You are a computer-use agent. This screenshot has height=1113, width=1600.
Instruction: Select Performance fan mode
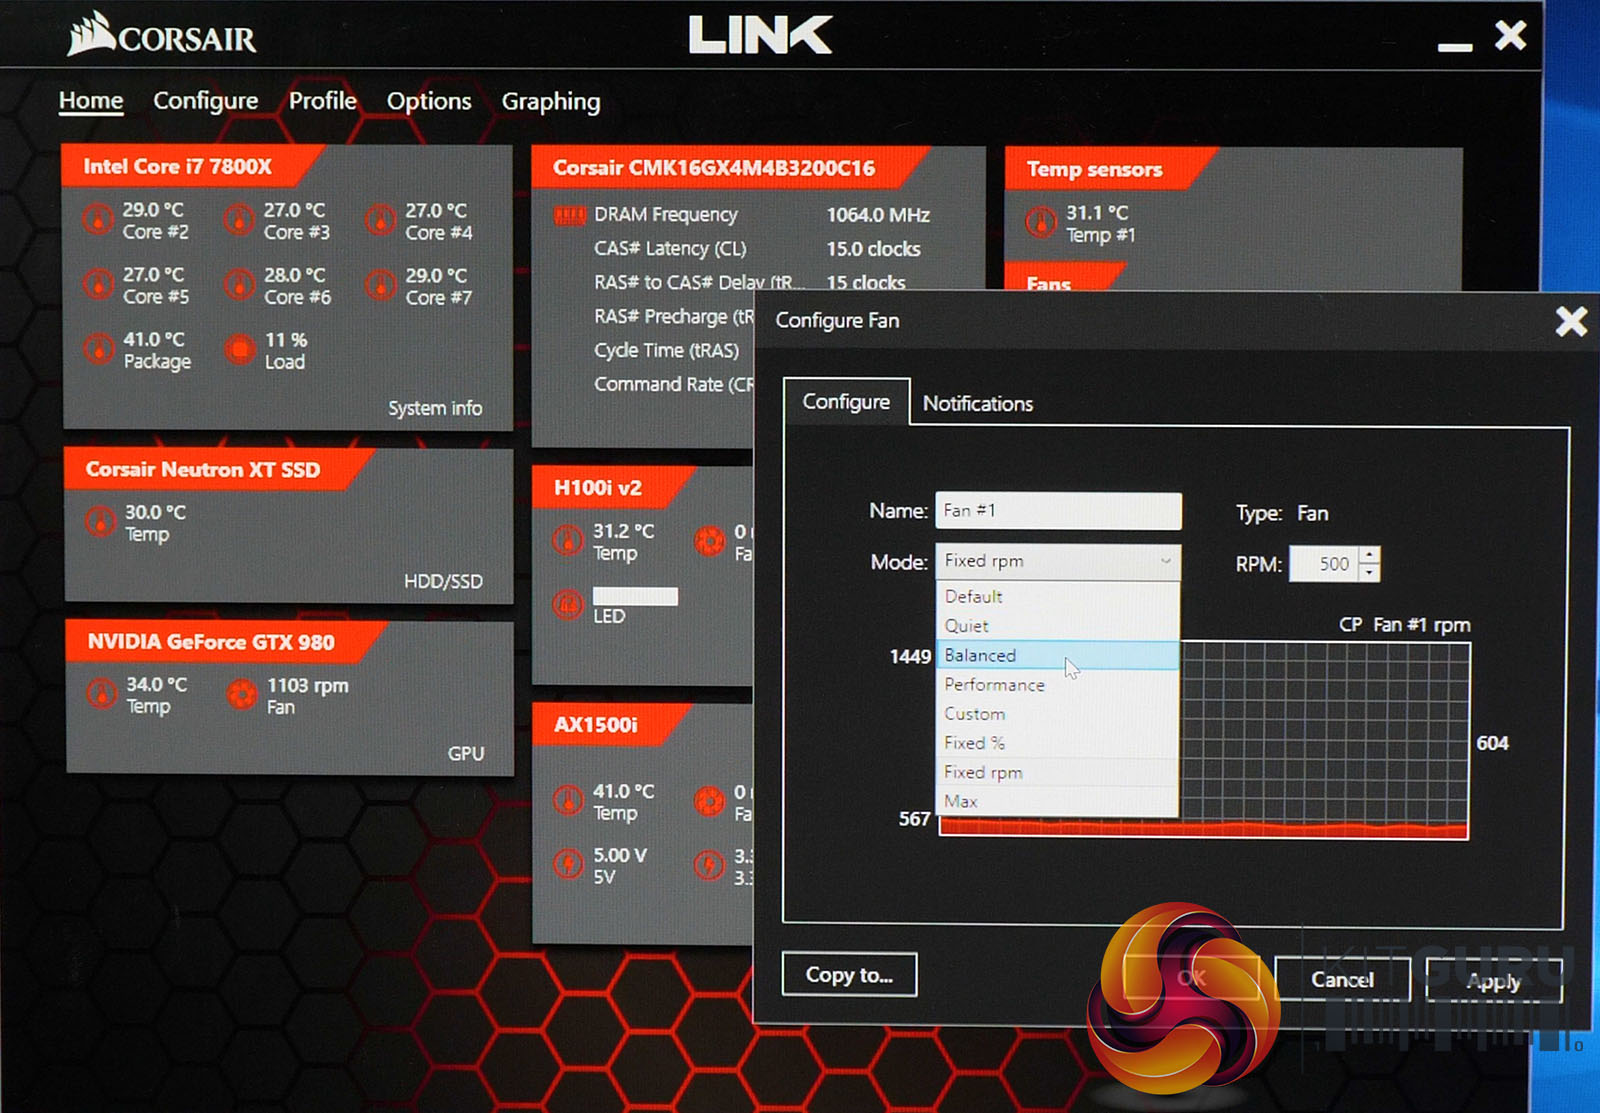1058,684
